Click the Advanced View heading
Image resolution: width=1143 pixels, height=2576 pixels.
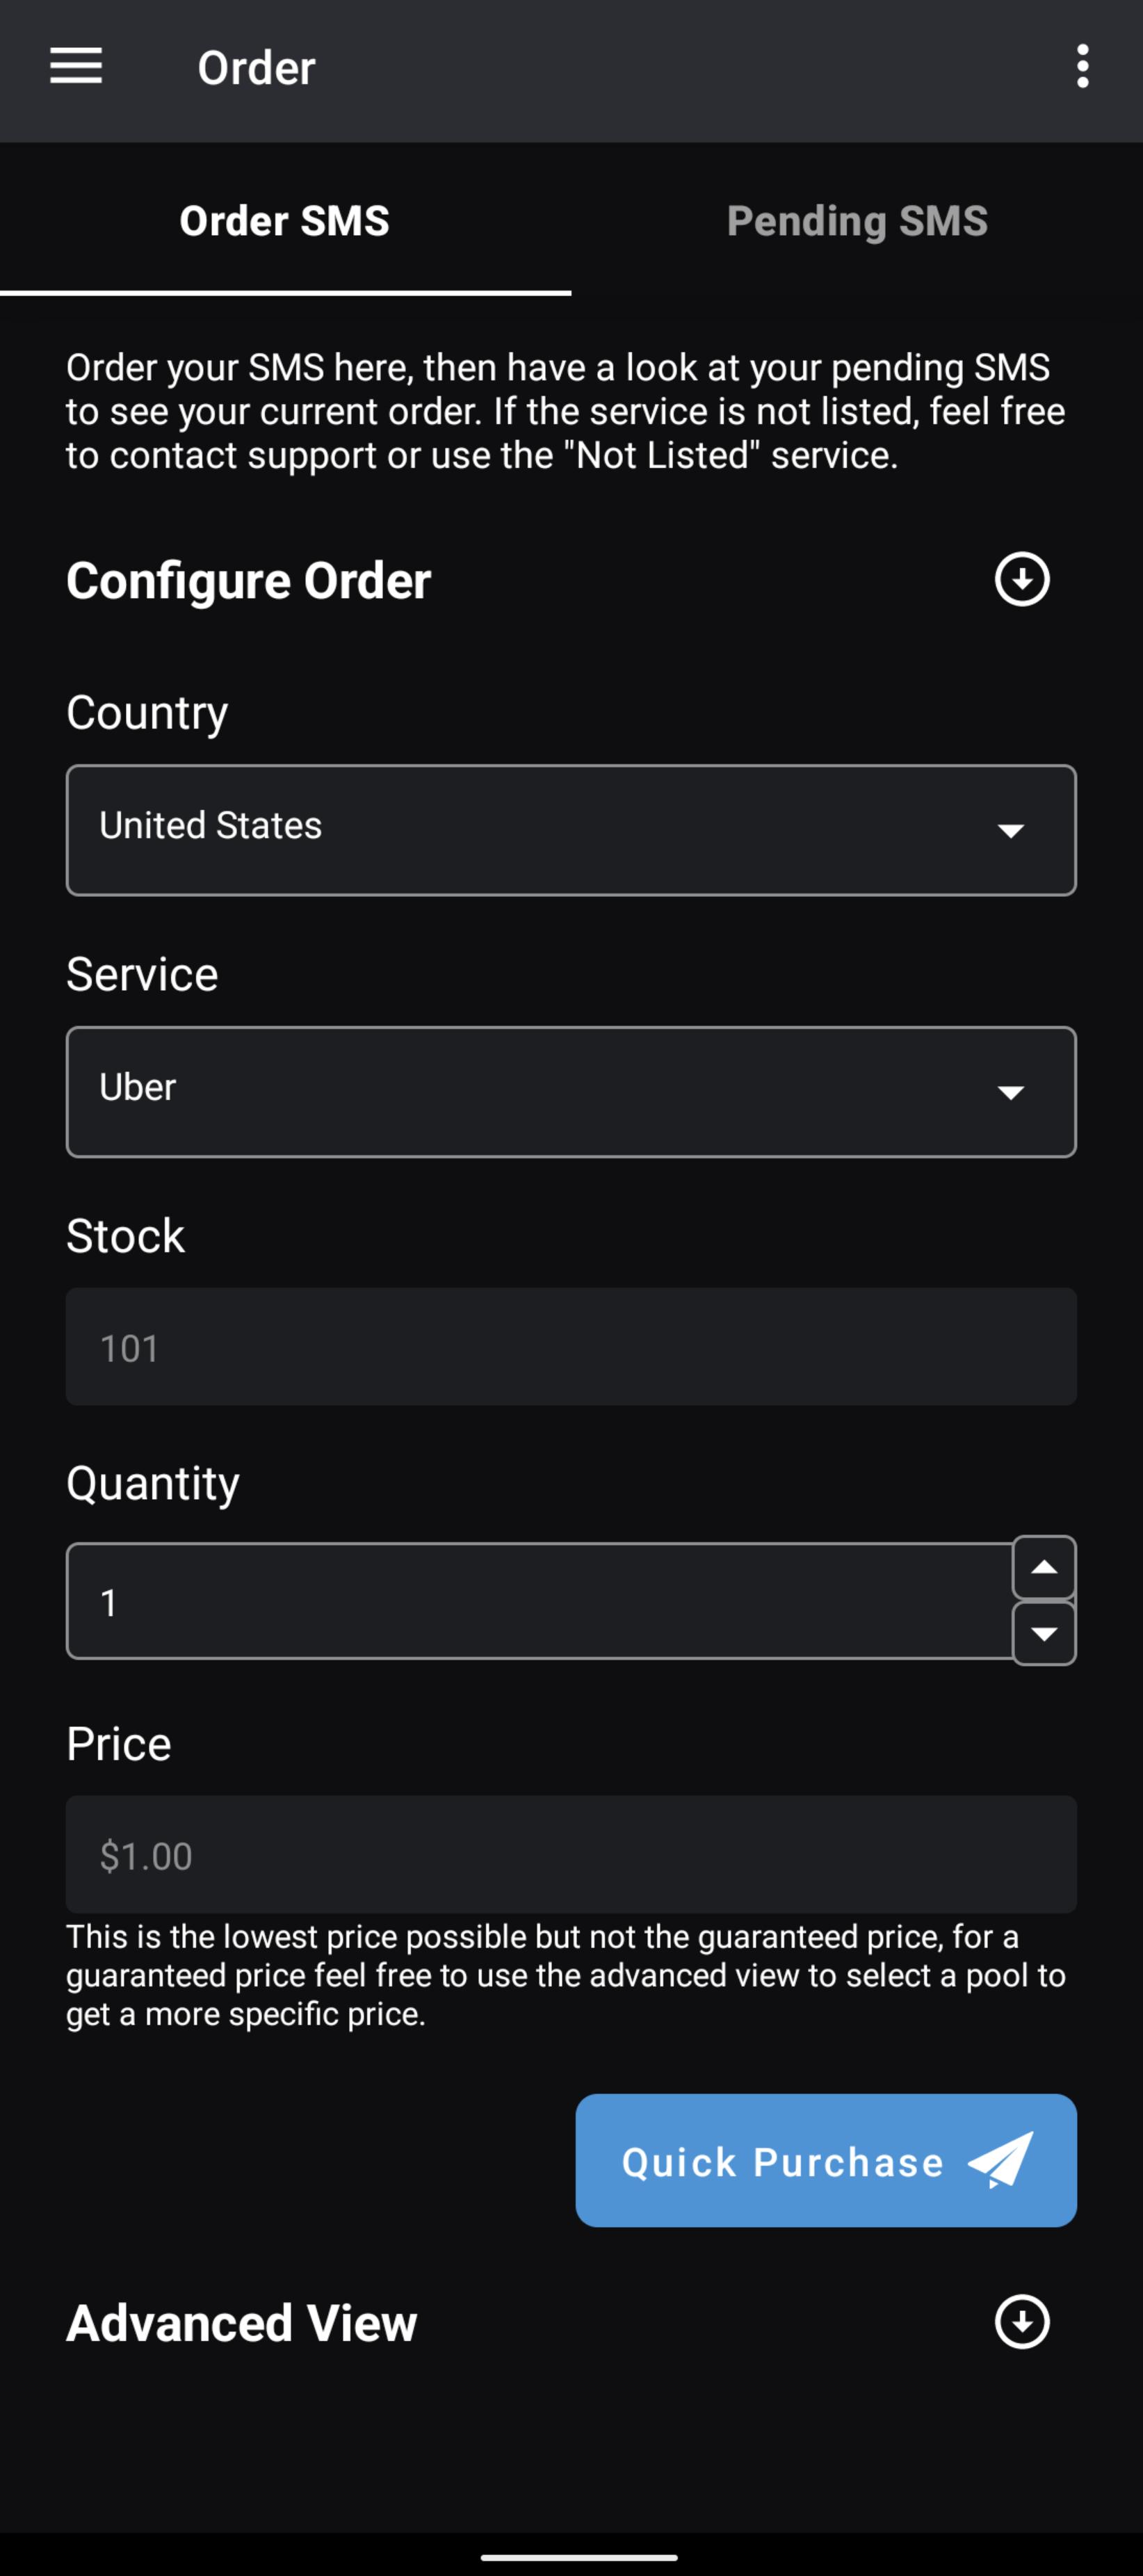[x=242, y=2322]
